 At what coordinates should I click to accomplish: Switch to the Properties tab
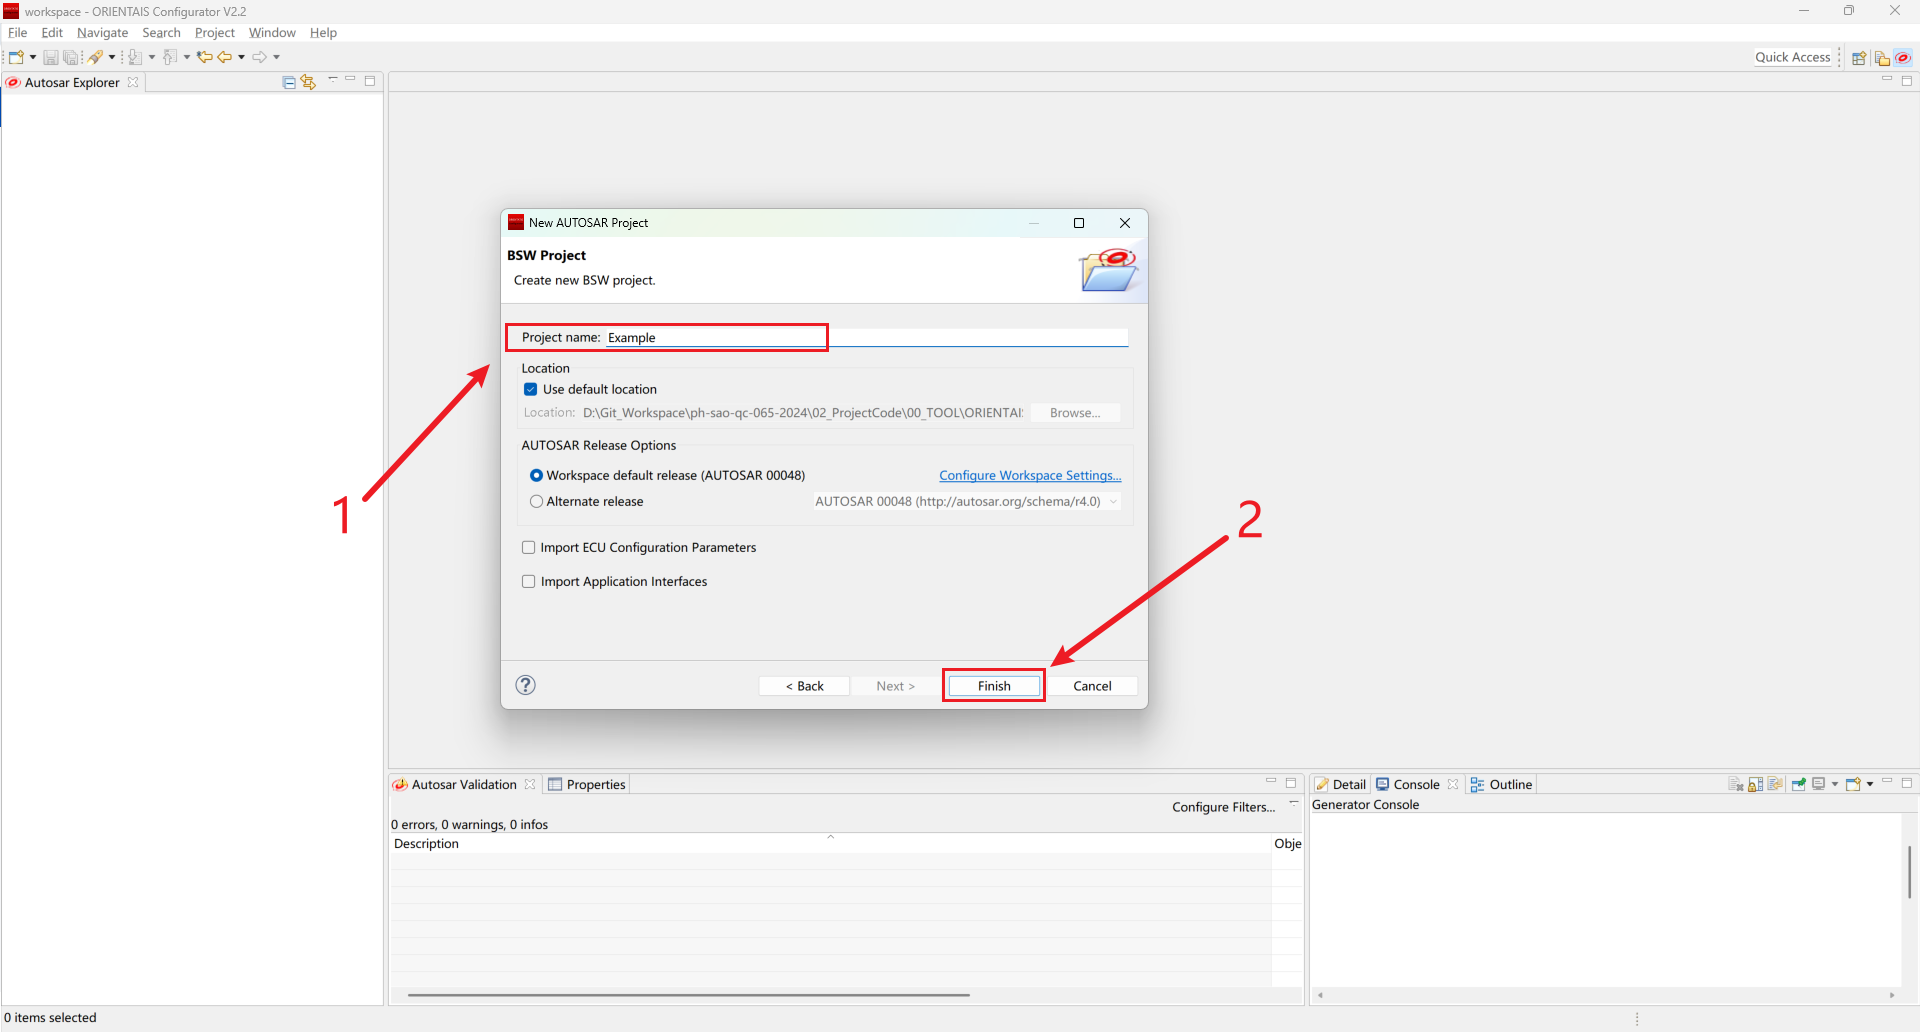click(x=587, y=784)
